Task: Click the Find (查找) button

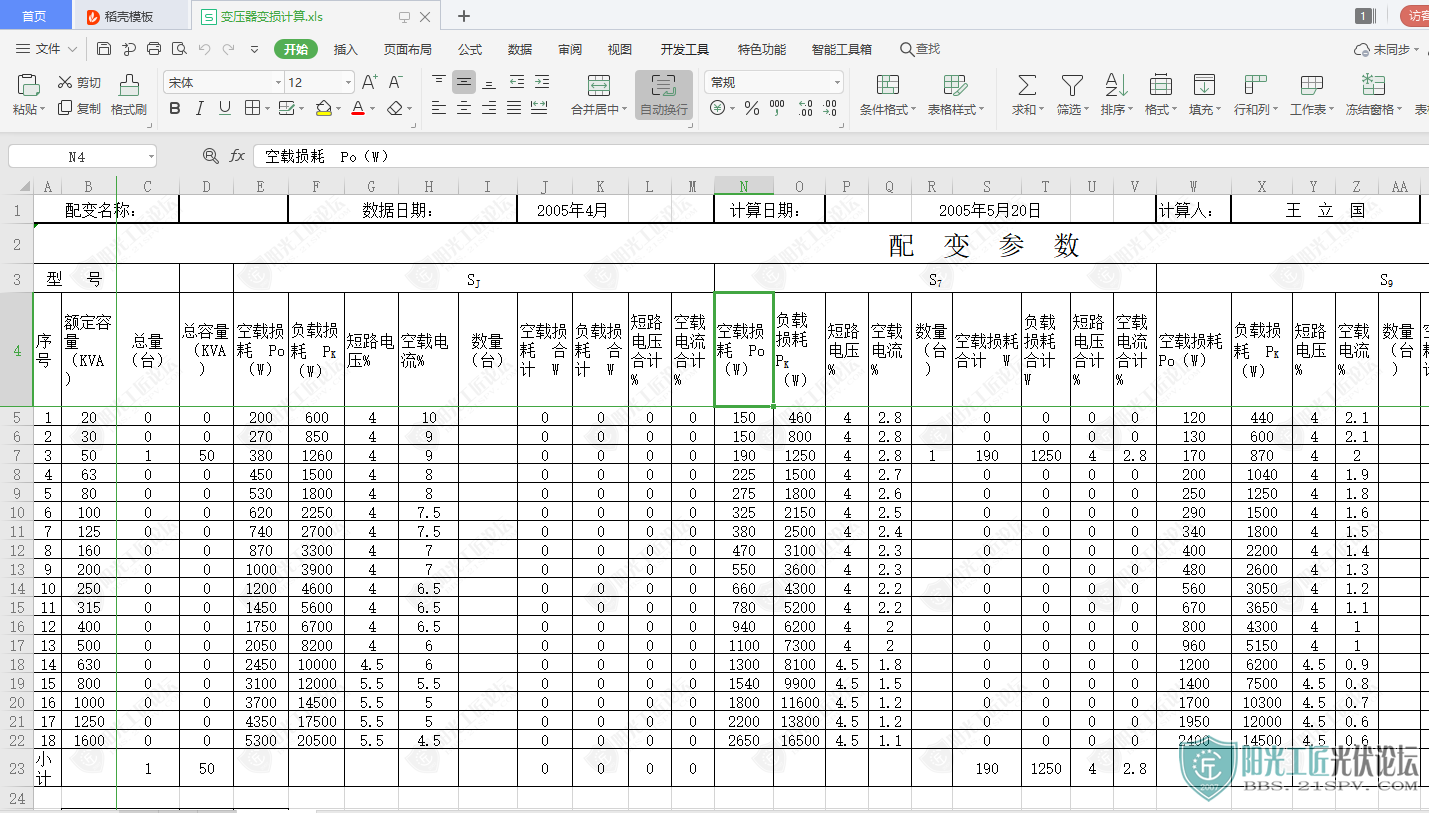Action: (x=920, y=49)
